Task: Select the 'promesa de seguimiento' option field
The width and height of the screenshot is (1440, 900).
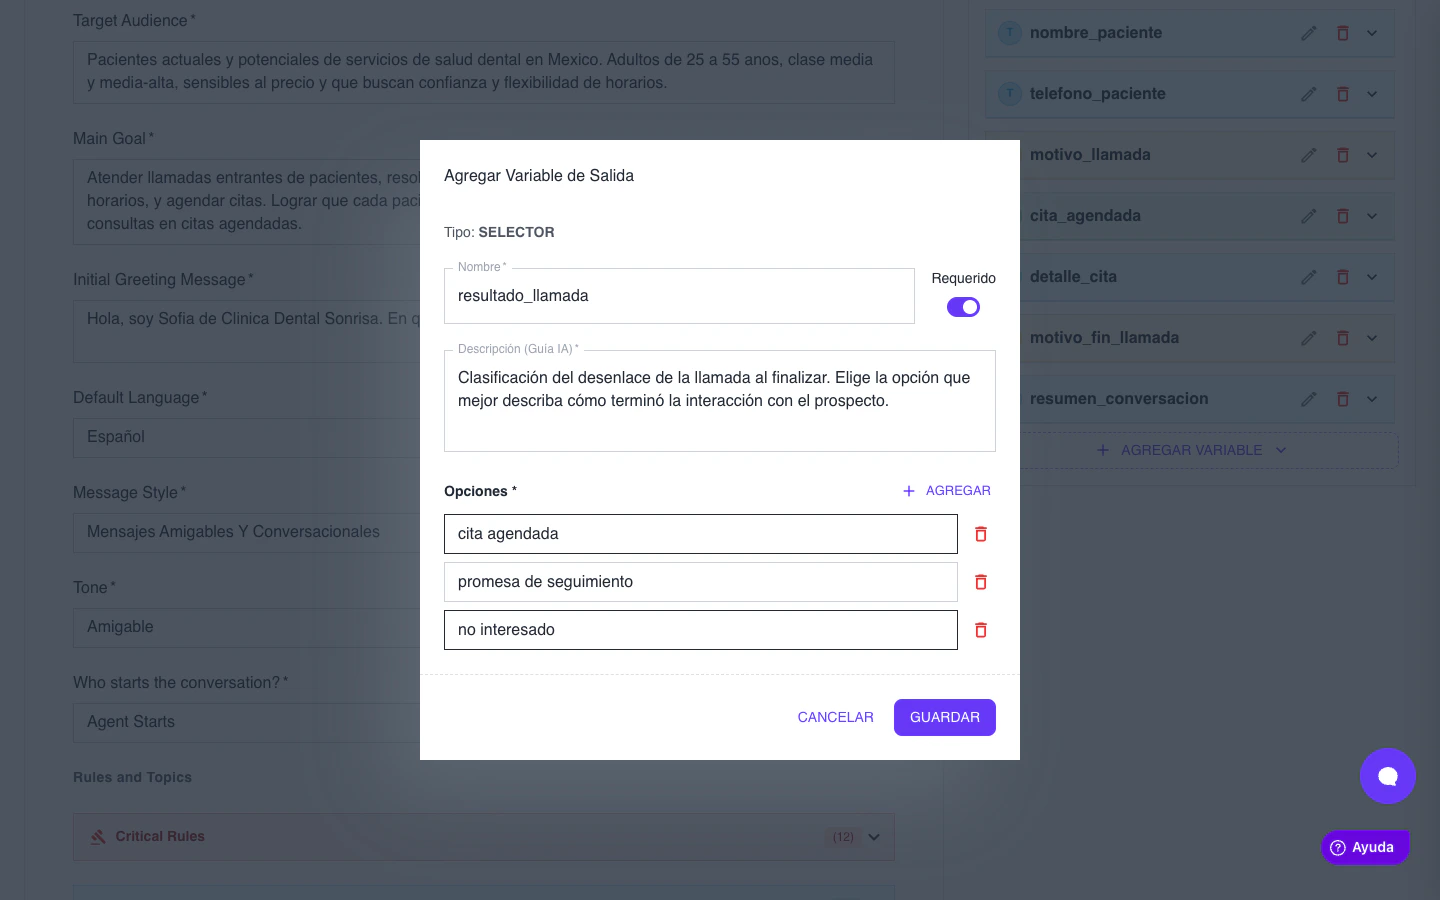Action: [x=700, y=581]
